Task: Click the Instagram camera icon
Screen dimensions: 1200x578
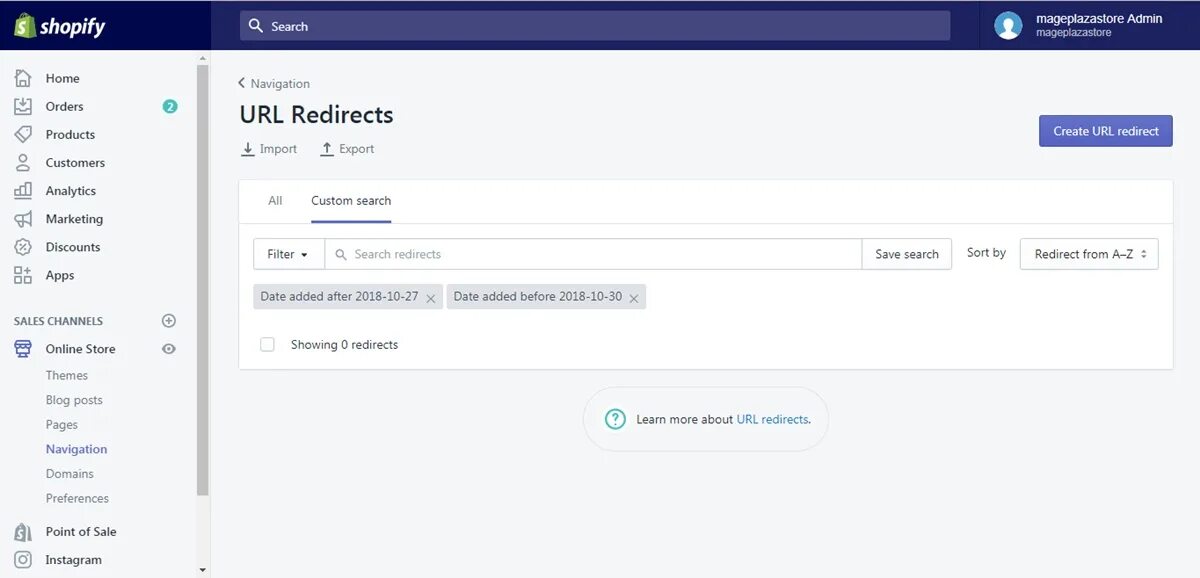Action: click(23, 560)
